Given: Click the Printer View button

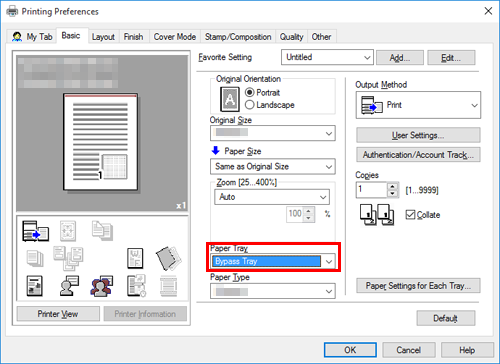Looking at the screenshot, I should click(x=58, y=314).
